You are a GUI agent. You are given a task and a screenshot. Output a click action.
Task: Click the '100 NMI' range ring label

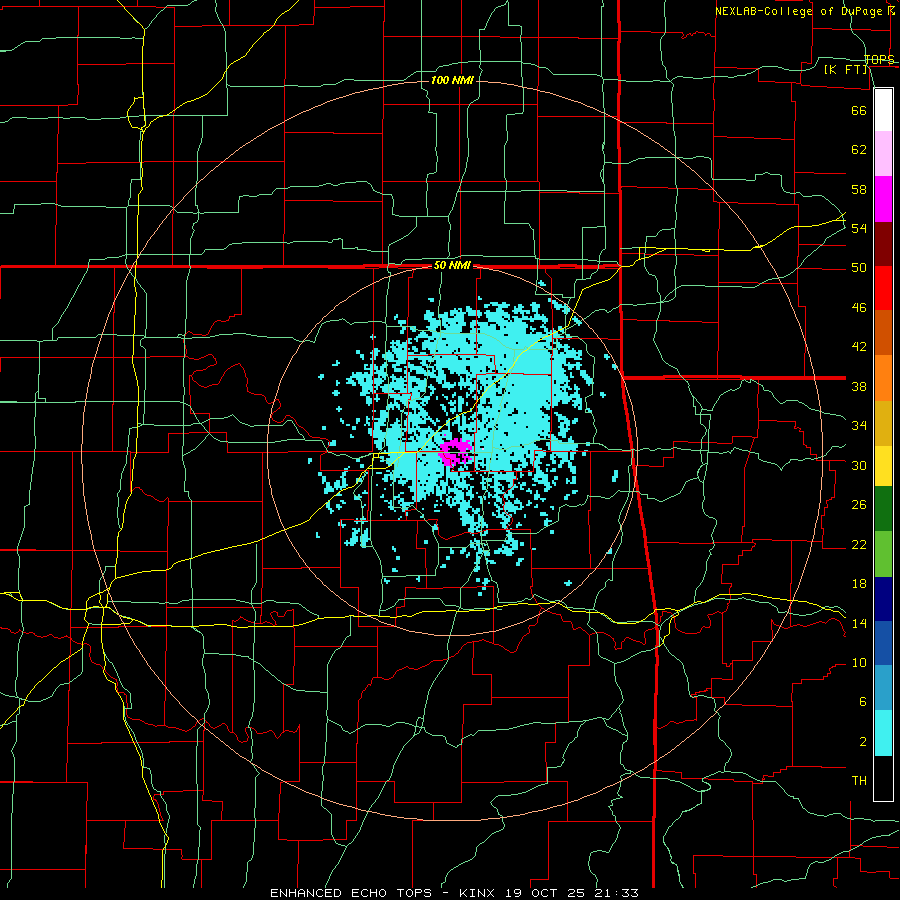[x=452, y=80]
